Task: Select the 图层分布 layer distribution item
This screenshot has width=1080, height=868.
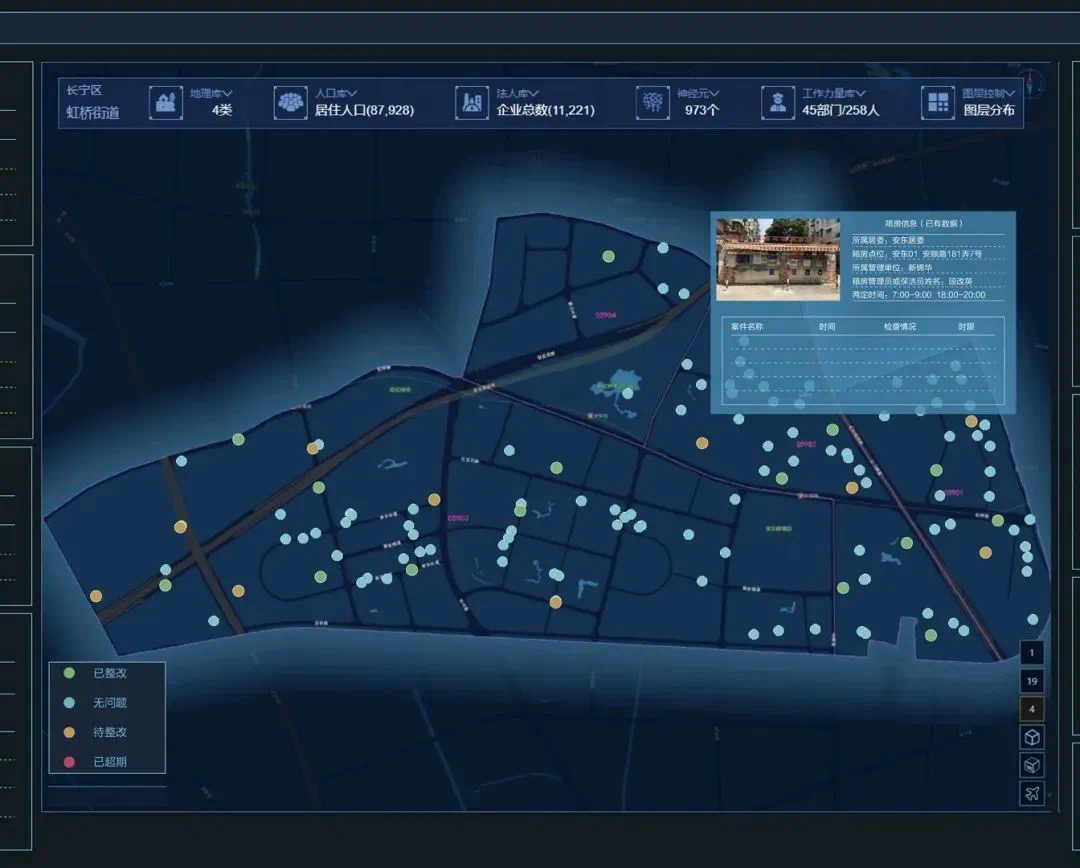Action: tap(988, 110)
